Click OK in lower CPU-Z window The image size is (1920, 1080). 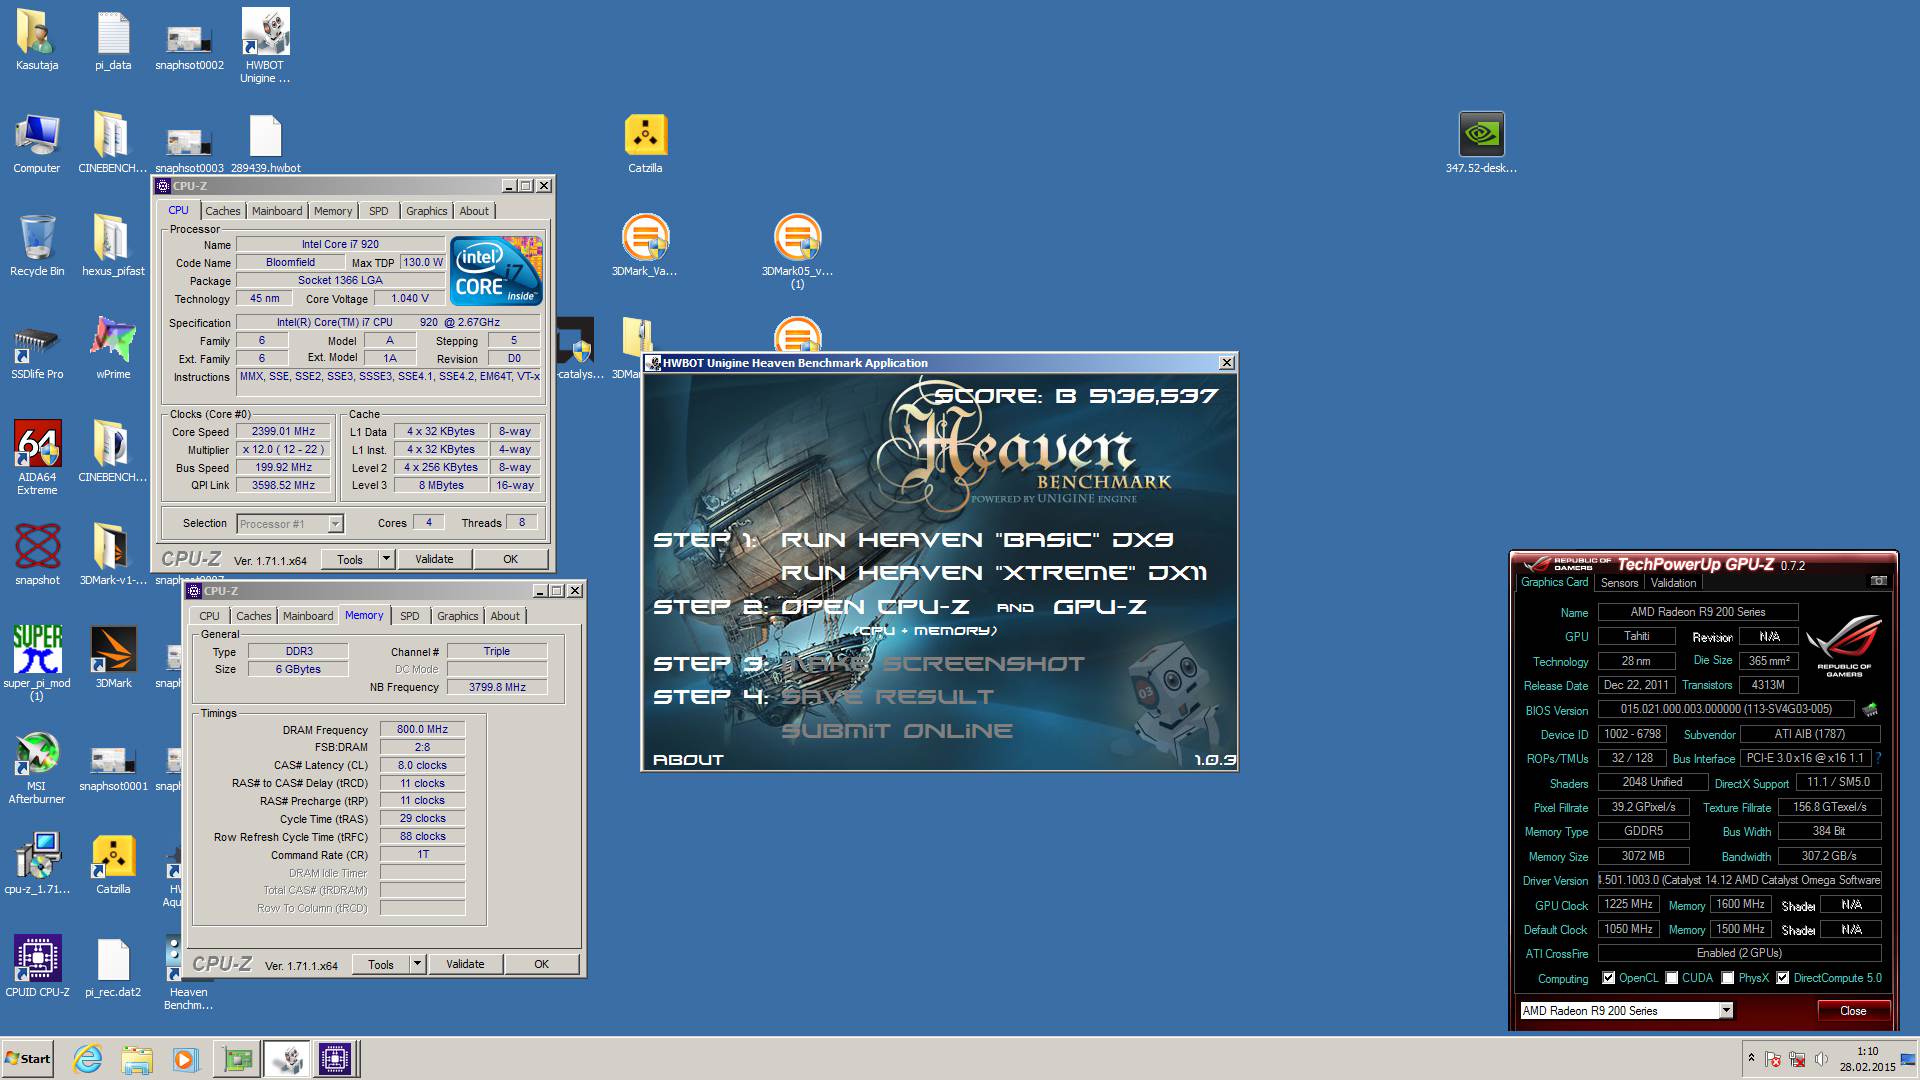[x=541, y=964]
